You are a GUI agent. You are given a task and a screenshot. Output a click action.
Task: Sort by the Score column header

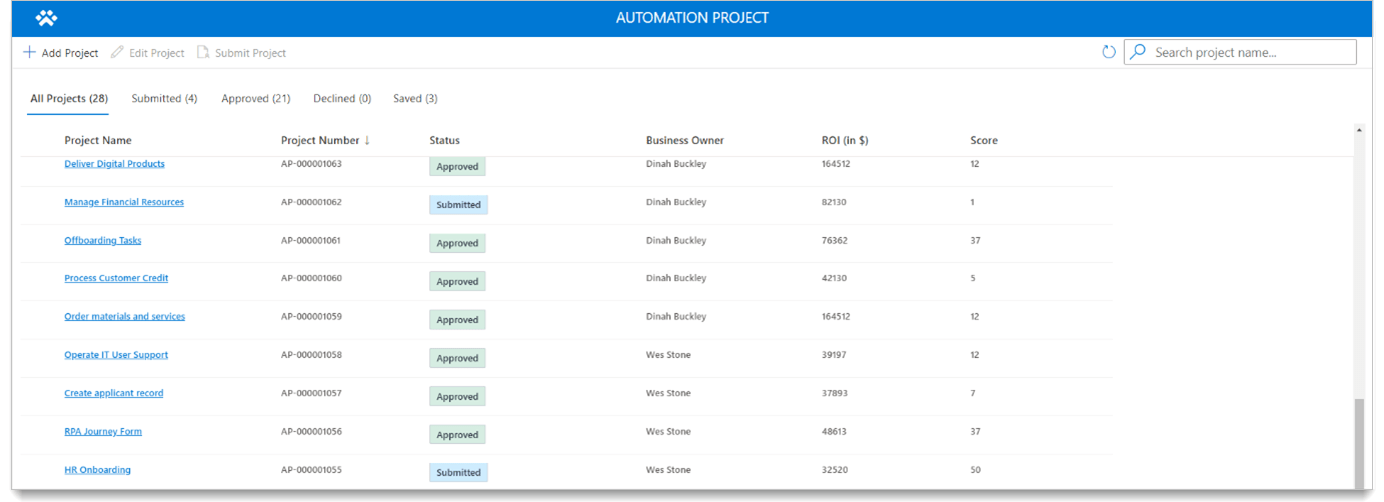pyautogui.click(x=983, y=140)
